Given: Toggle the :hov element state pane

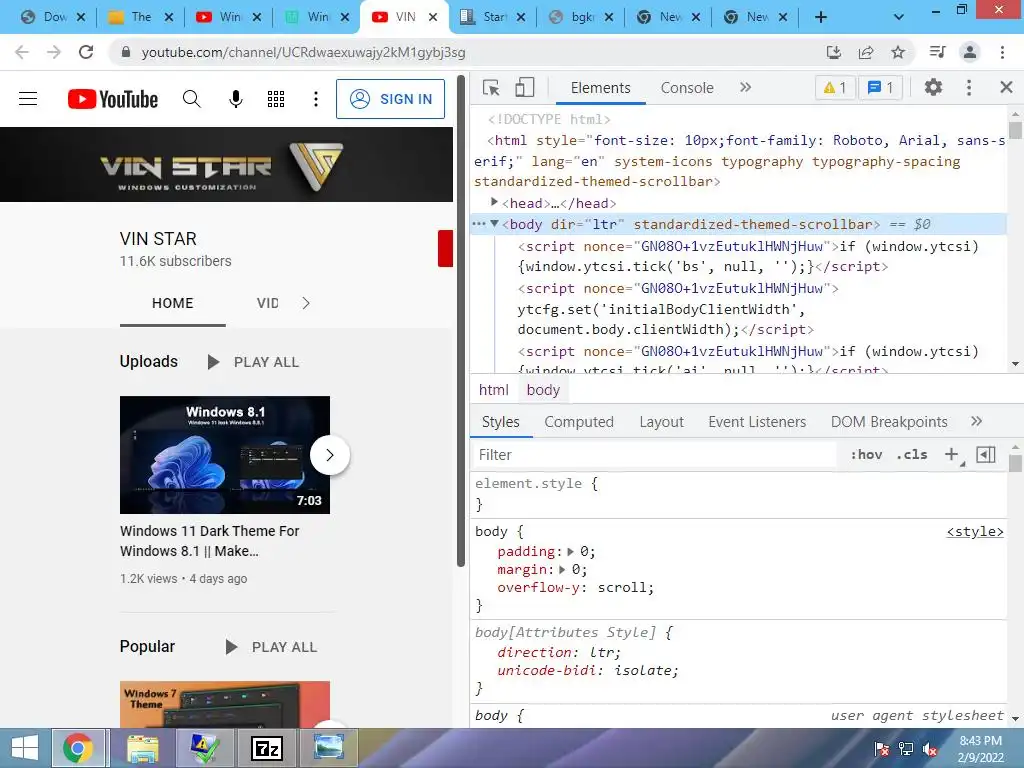Looking at the screenshot, I should (866, 455).
